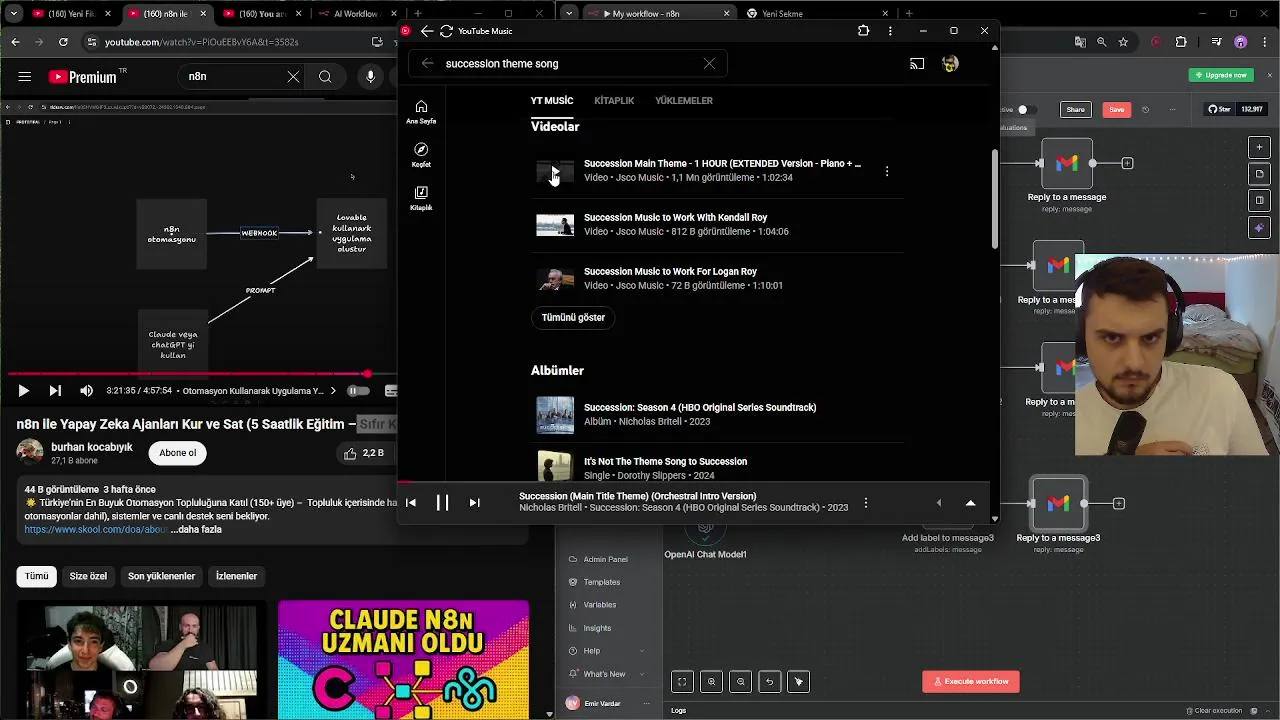1280x720 pixels.
Task: Mute the YouTube video volume
Action: pyautogui.click(x=86, y=391)
